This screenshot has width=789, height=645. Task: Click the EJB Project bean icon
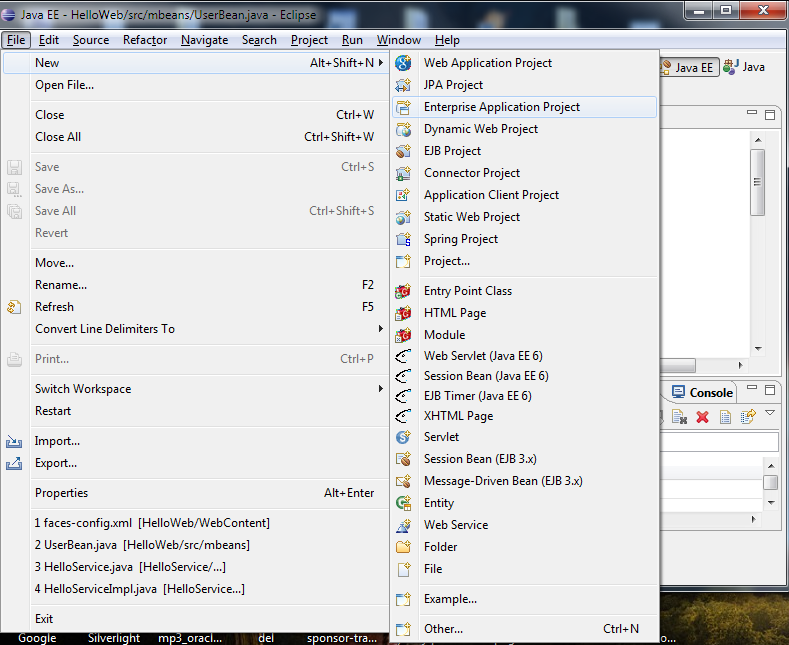[403, 151]
